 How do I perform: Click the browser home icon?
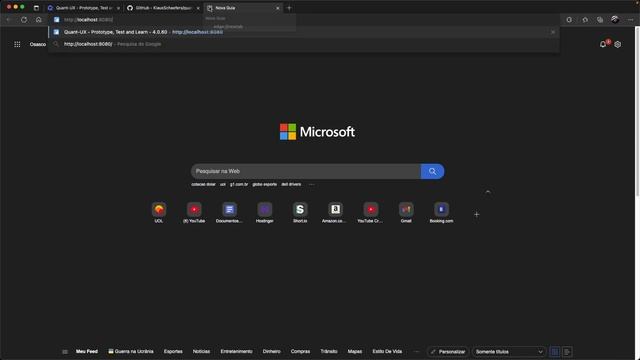pos(38,19)
